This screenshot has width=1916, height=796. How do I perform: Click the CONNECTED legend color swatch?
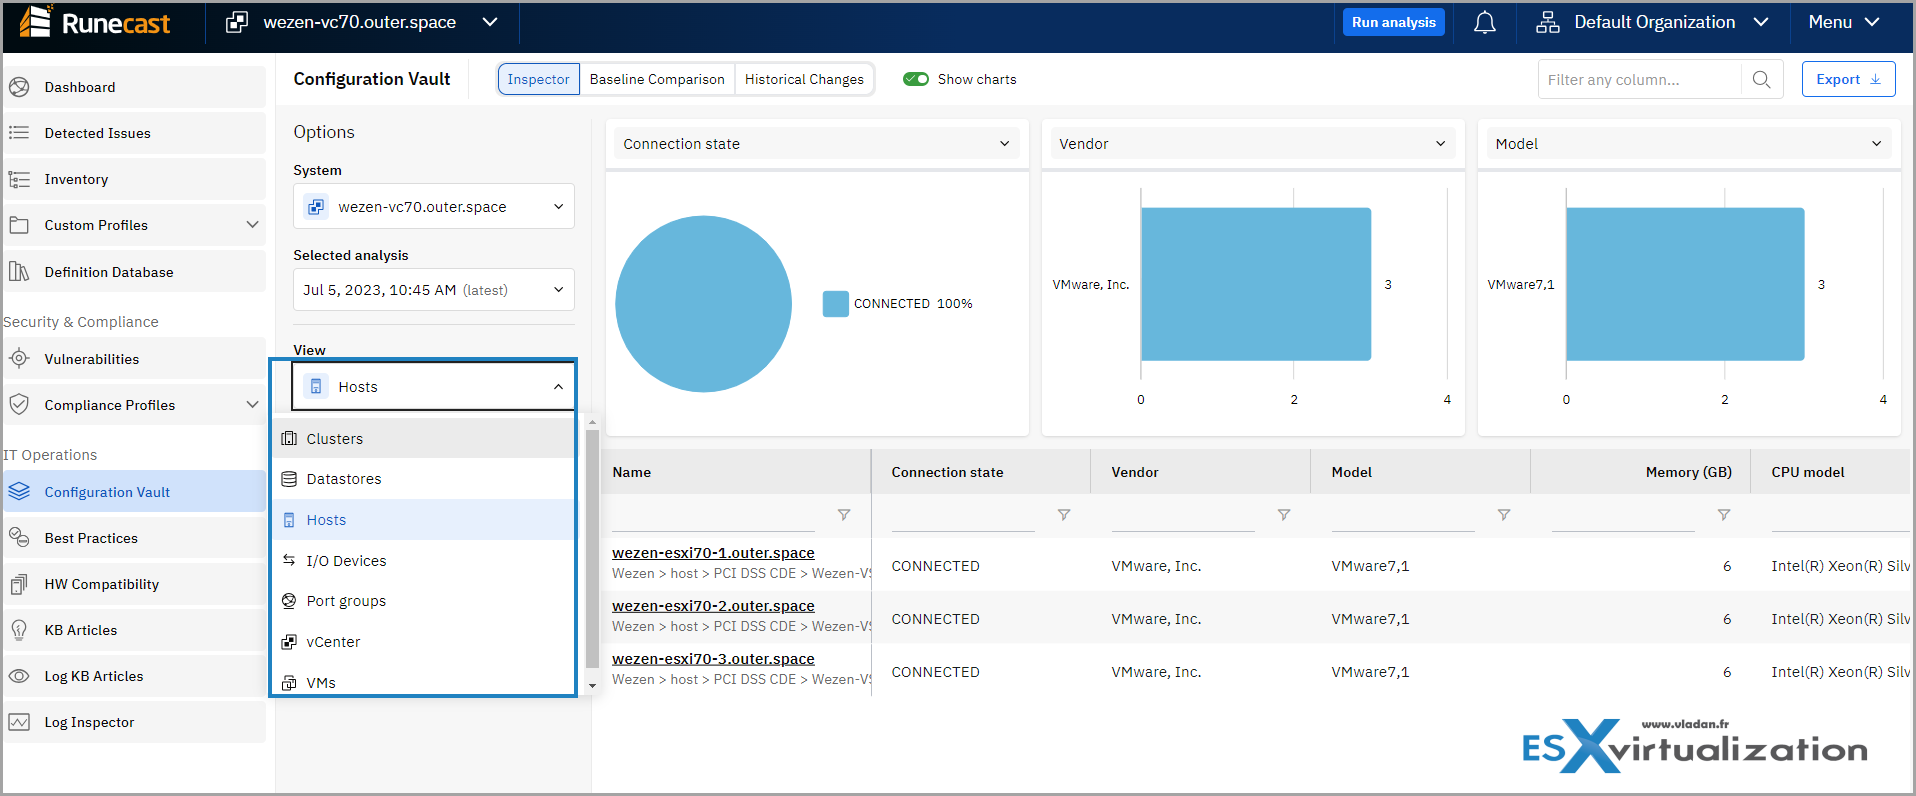pos(836,304)
